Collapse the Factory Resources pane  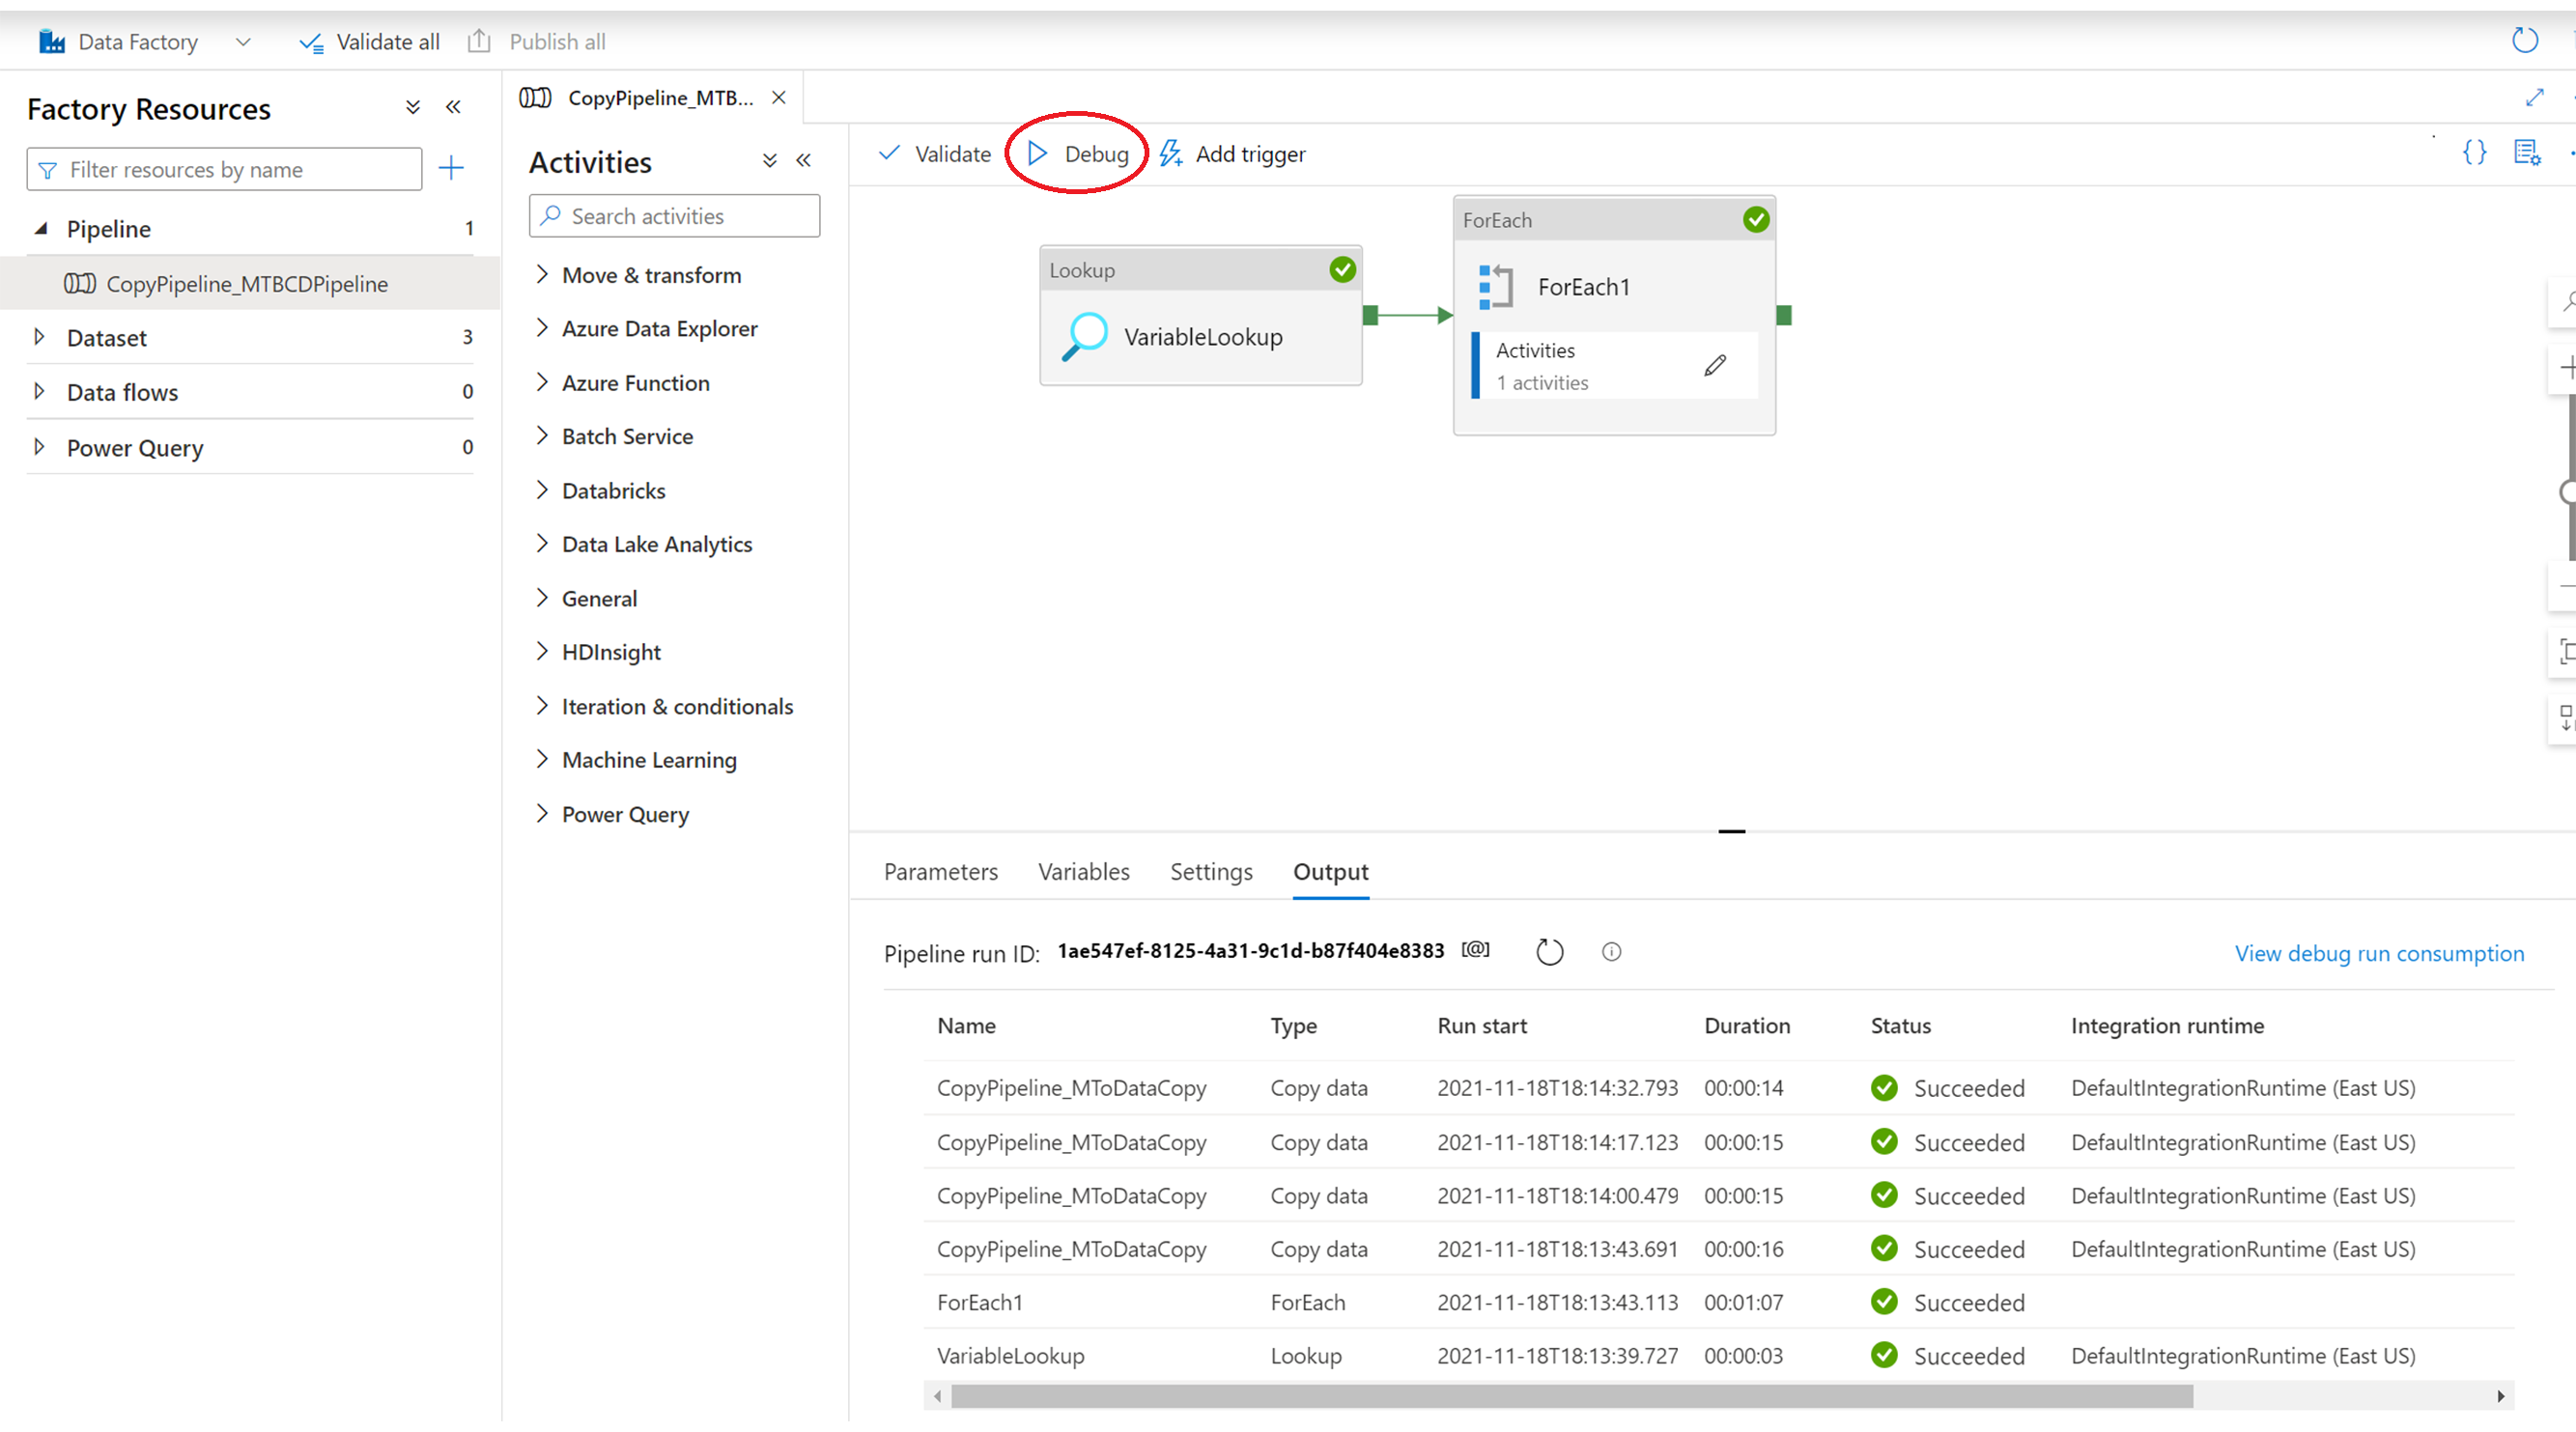[x=453, y=107]
